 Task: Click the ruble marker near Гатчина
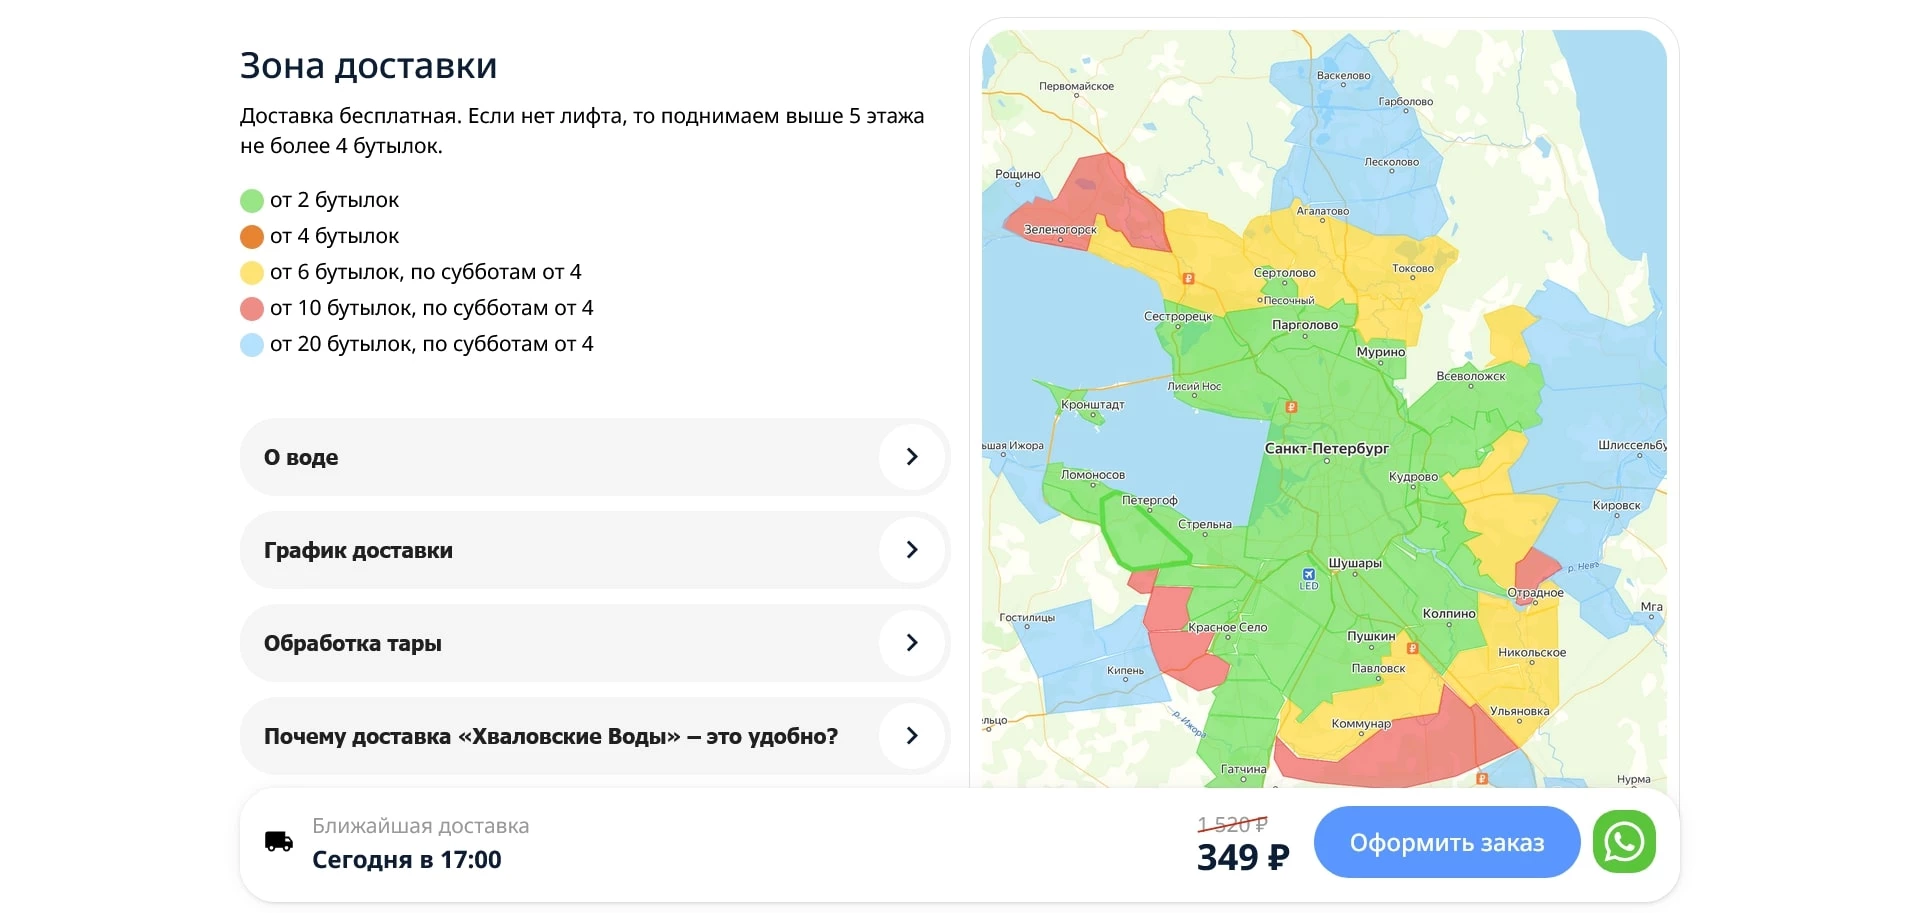(x=1483, y=777)
